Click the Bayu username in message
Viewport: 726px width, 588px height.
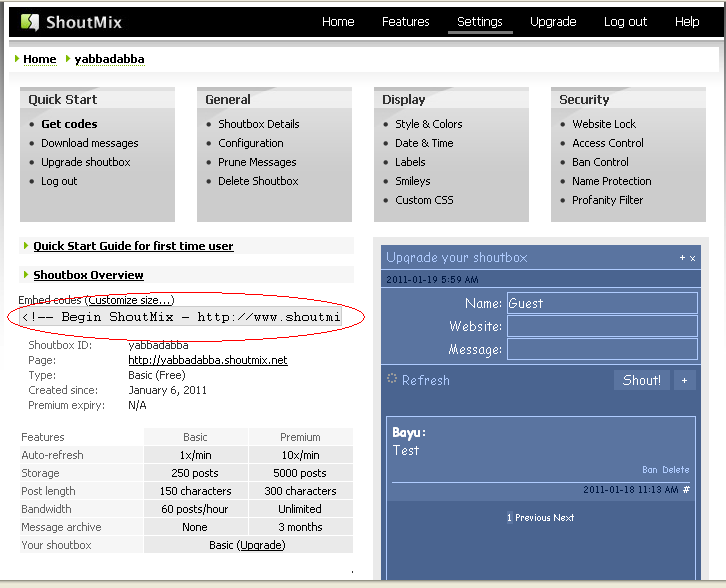tap(407, 432)
